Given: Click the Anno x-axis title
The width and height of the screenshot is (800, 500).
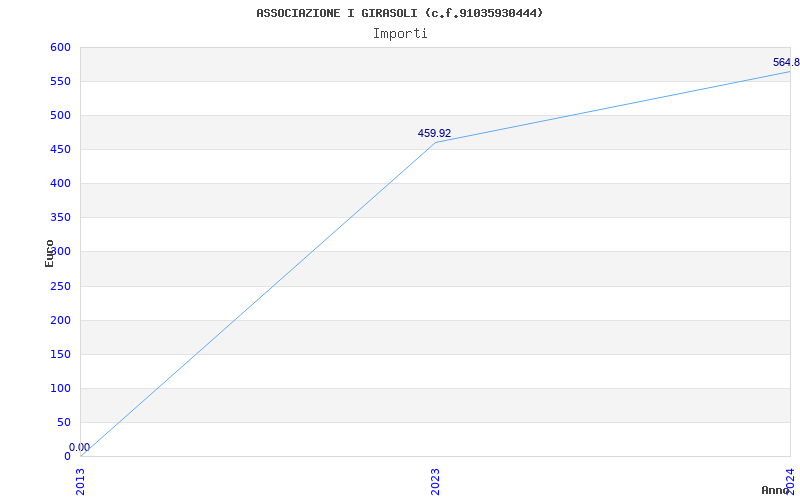Looking at the screenshot, I should coord(775,490).
